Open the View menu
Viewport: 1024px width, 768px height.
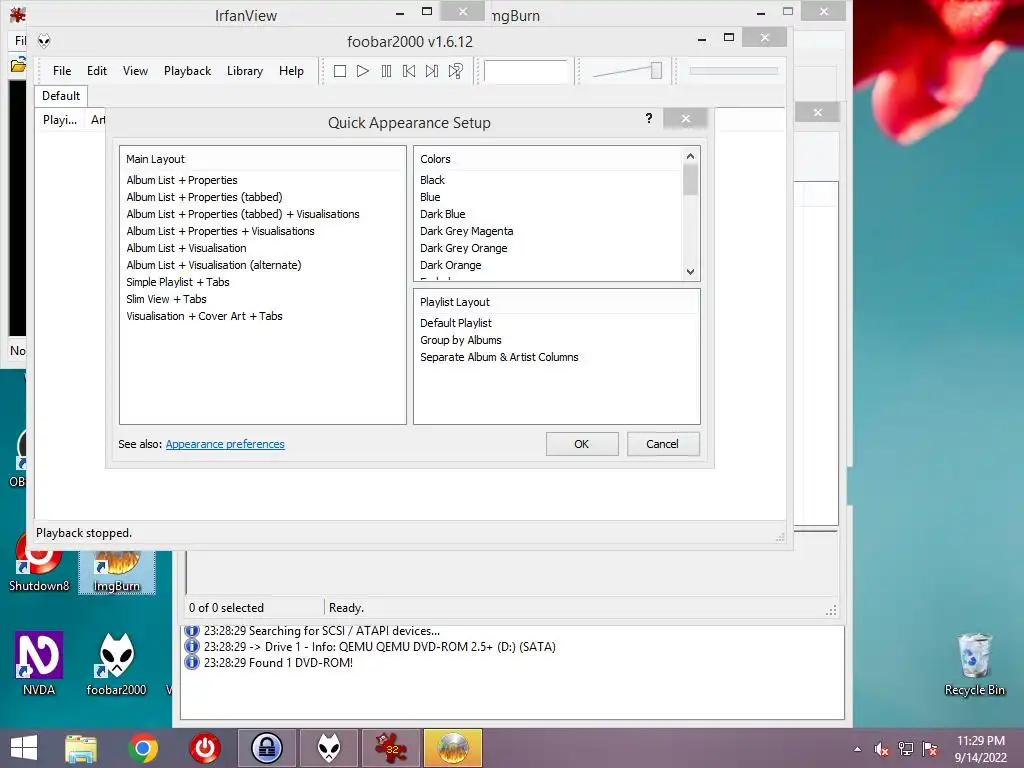pos(135,71)
